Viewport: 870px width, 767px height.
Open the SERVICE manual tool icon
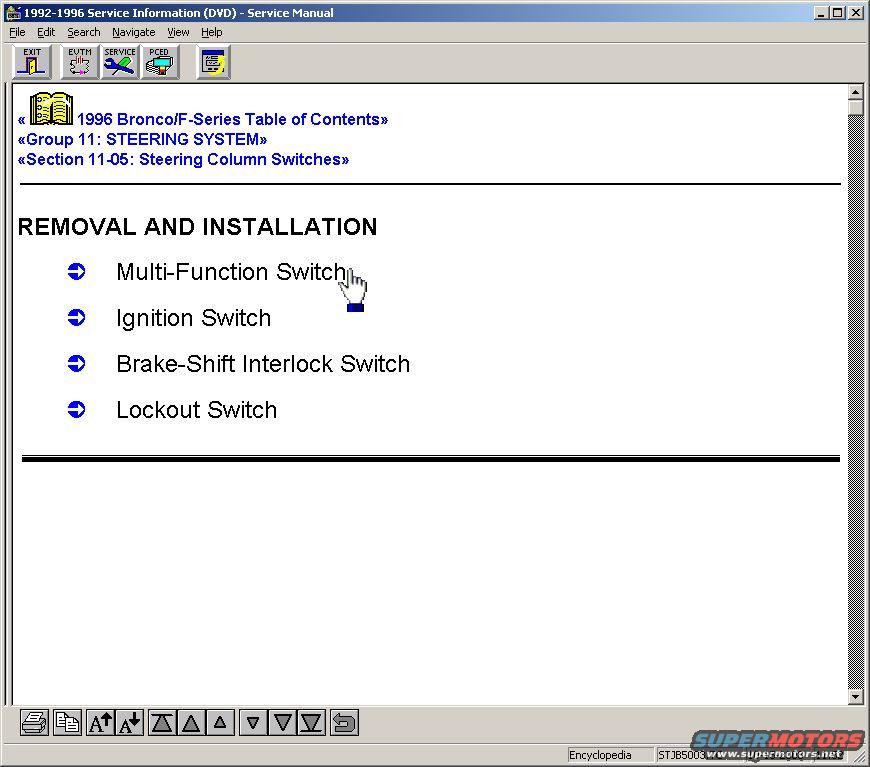click(119, 62)
